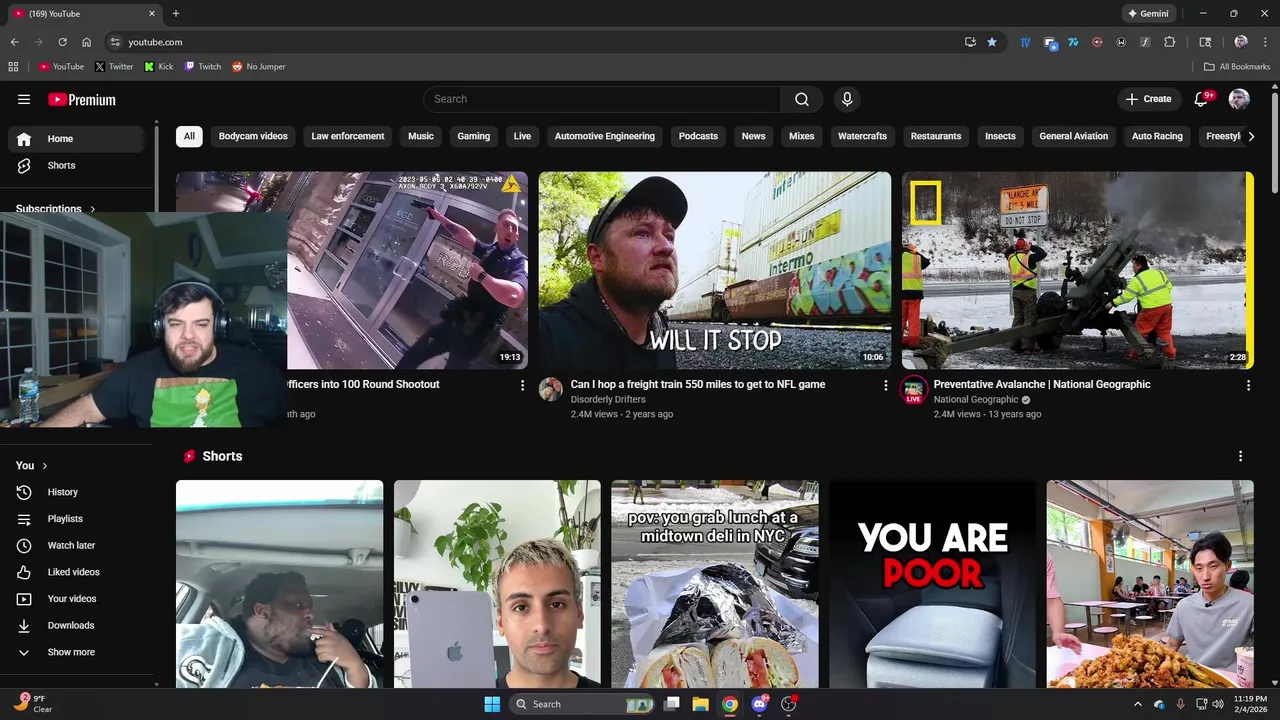Select the All filter chip
The image size is (1280, 720).
pyautogui.click(x=189, y=136)
